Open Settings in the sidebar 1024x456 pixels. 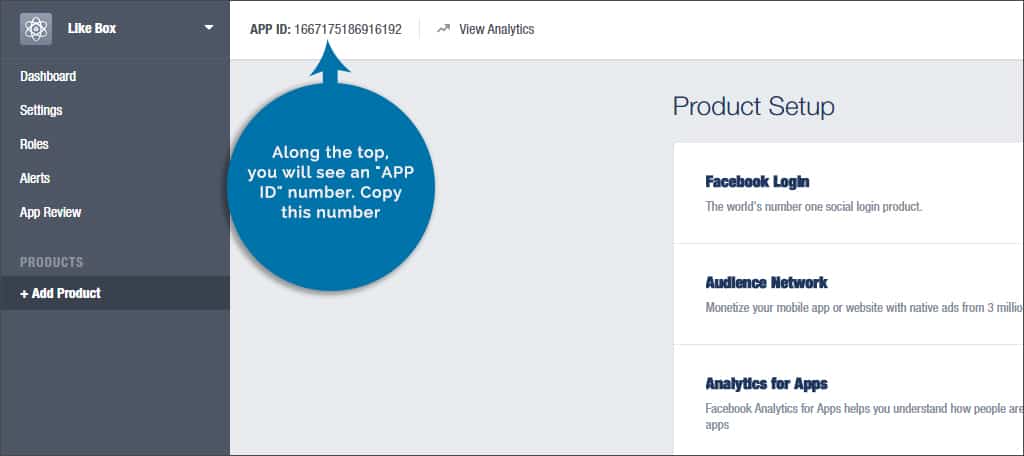pyautogui.click(x=40, y=110)
